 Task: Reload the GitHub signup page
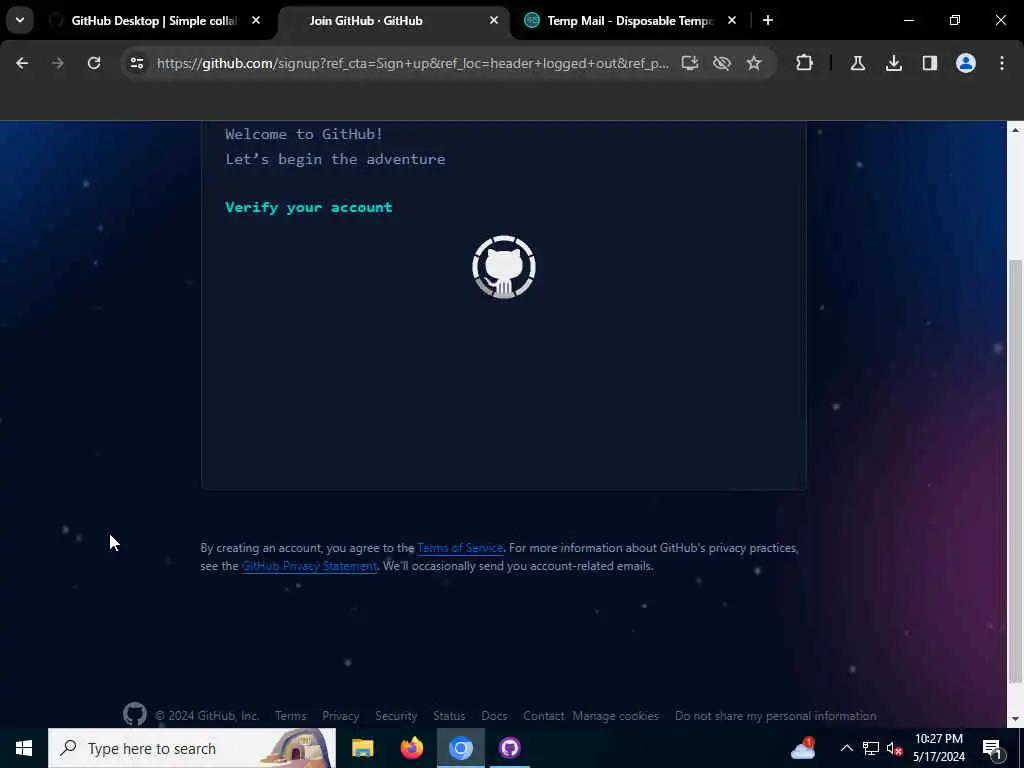tap(94, 63)
